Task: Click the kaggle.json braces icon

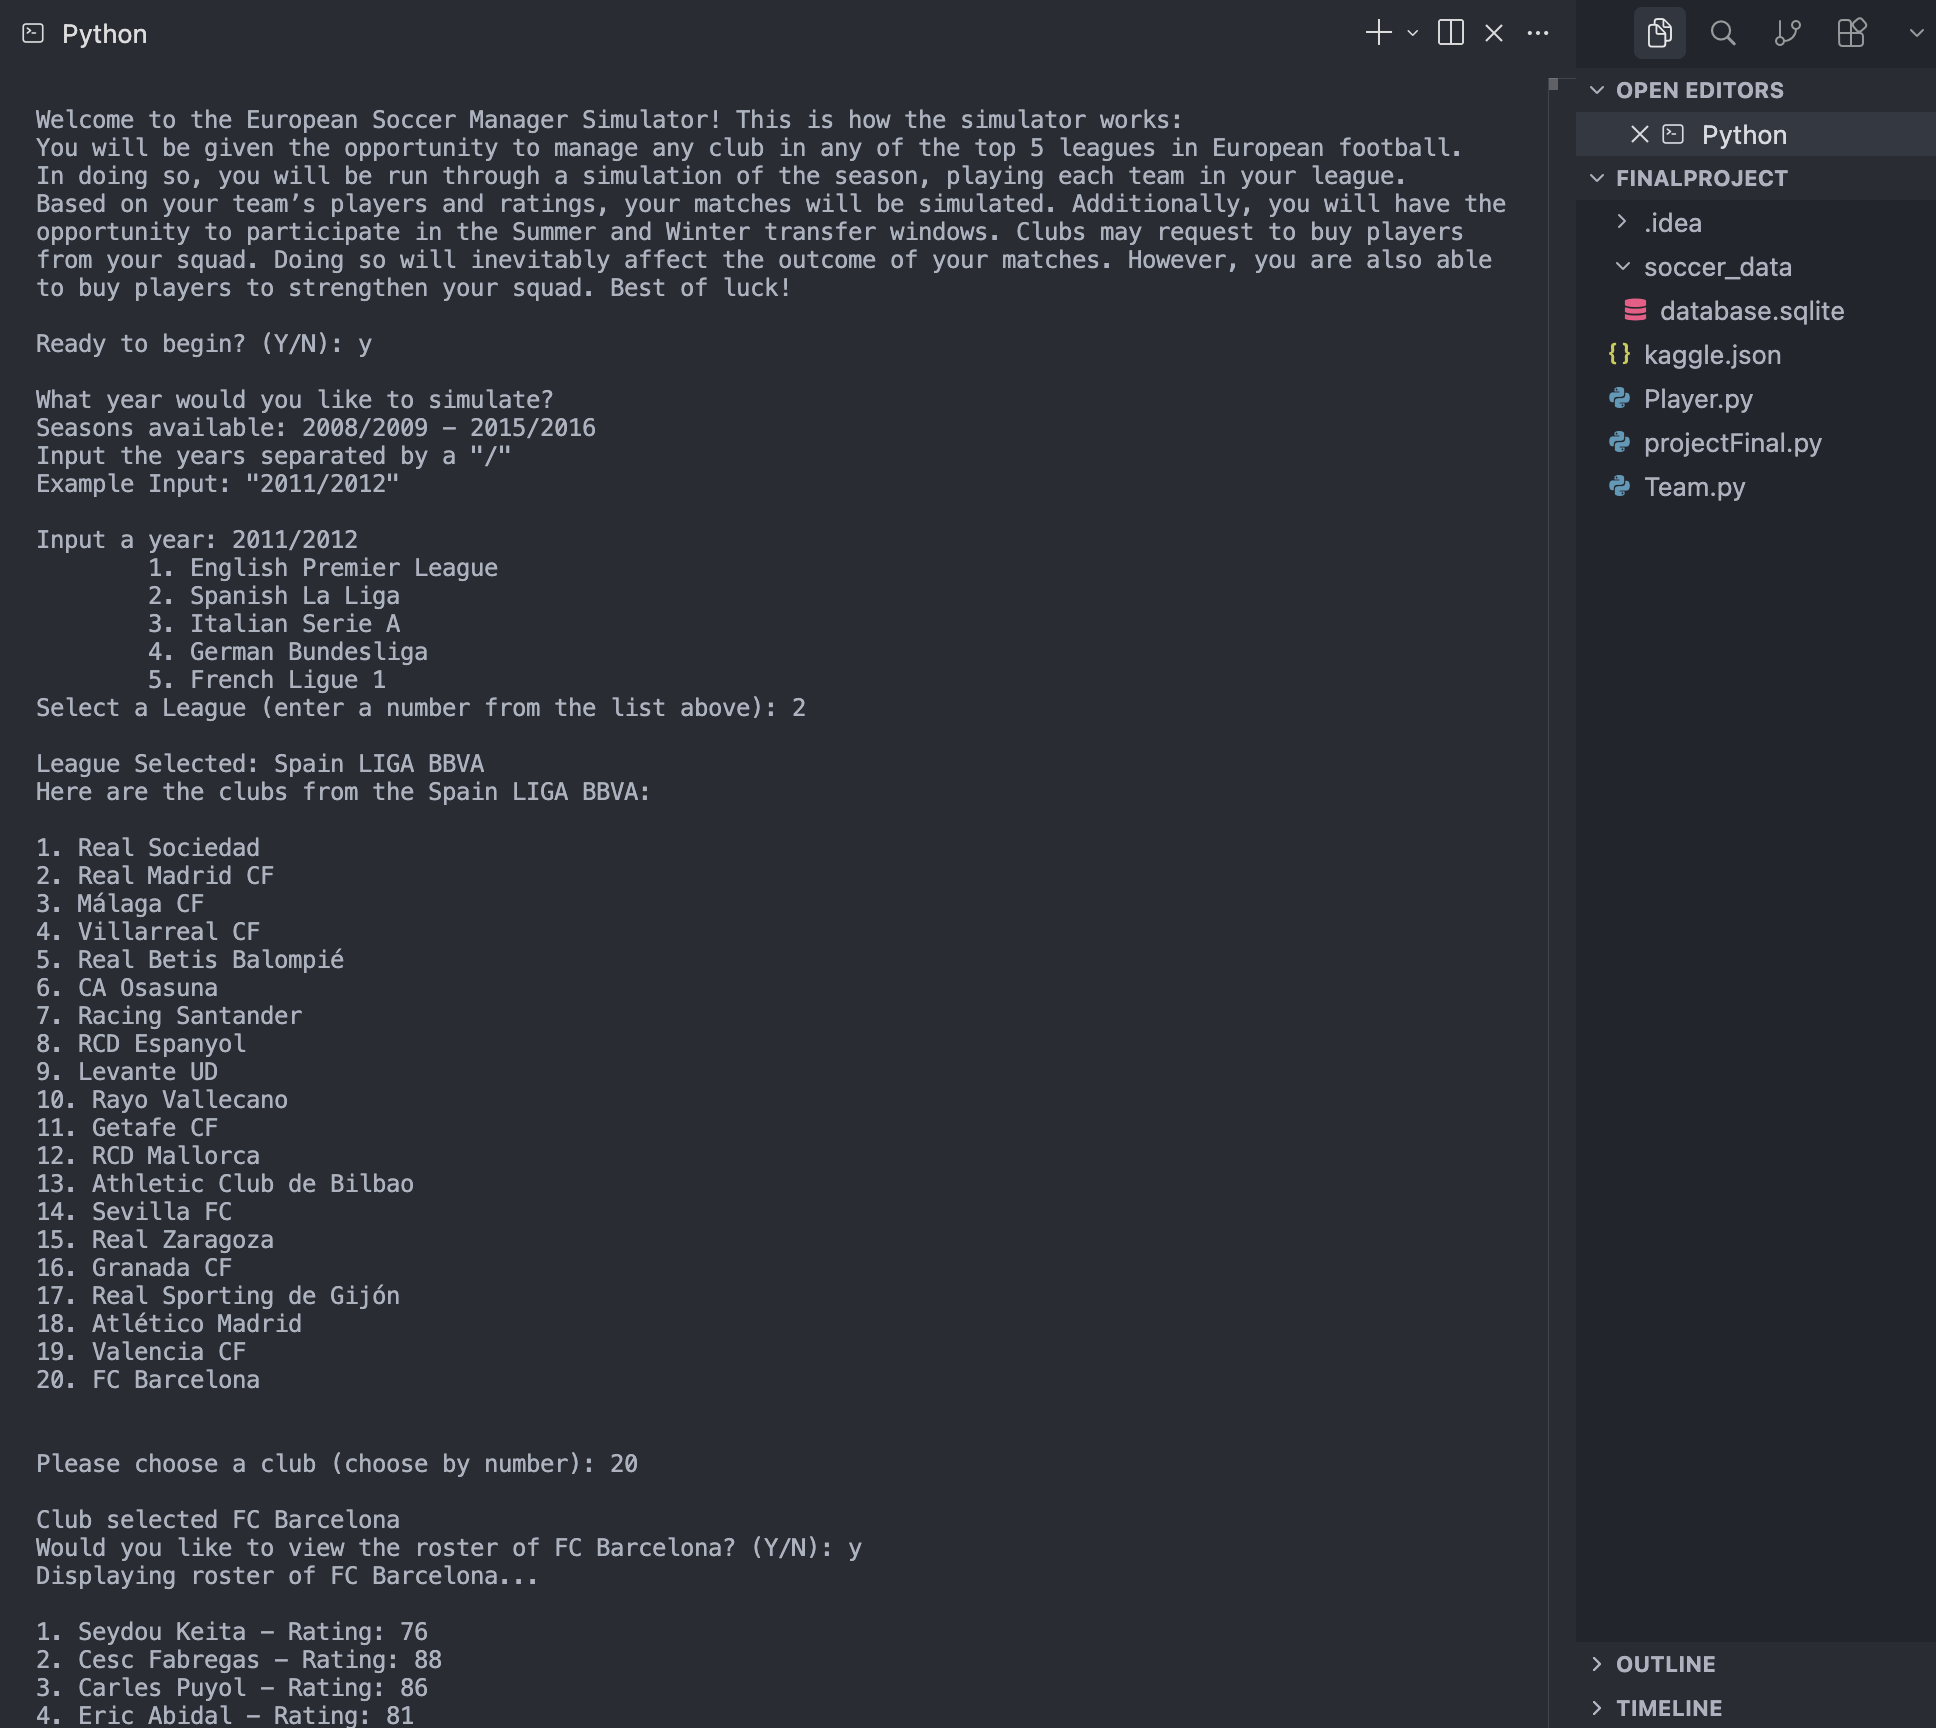Action: click(x=1619, y=354)
